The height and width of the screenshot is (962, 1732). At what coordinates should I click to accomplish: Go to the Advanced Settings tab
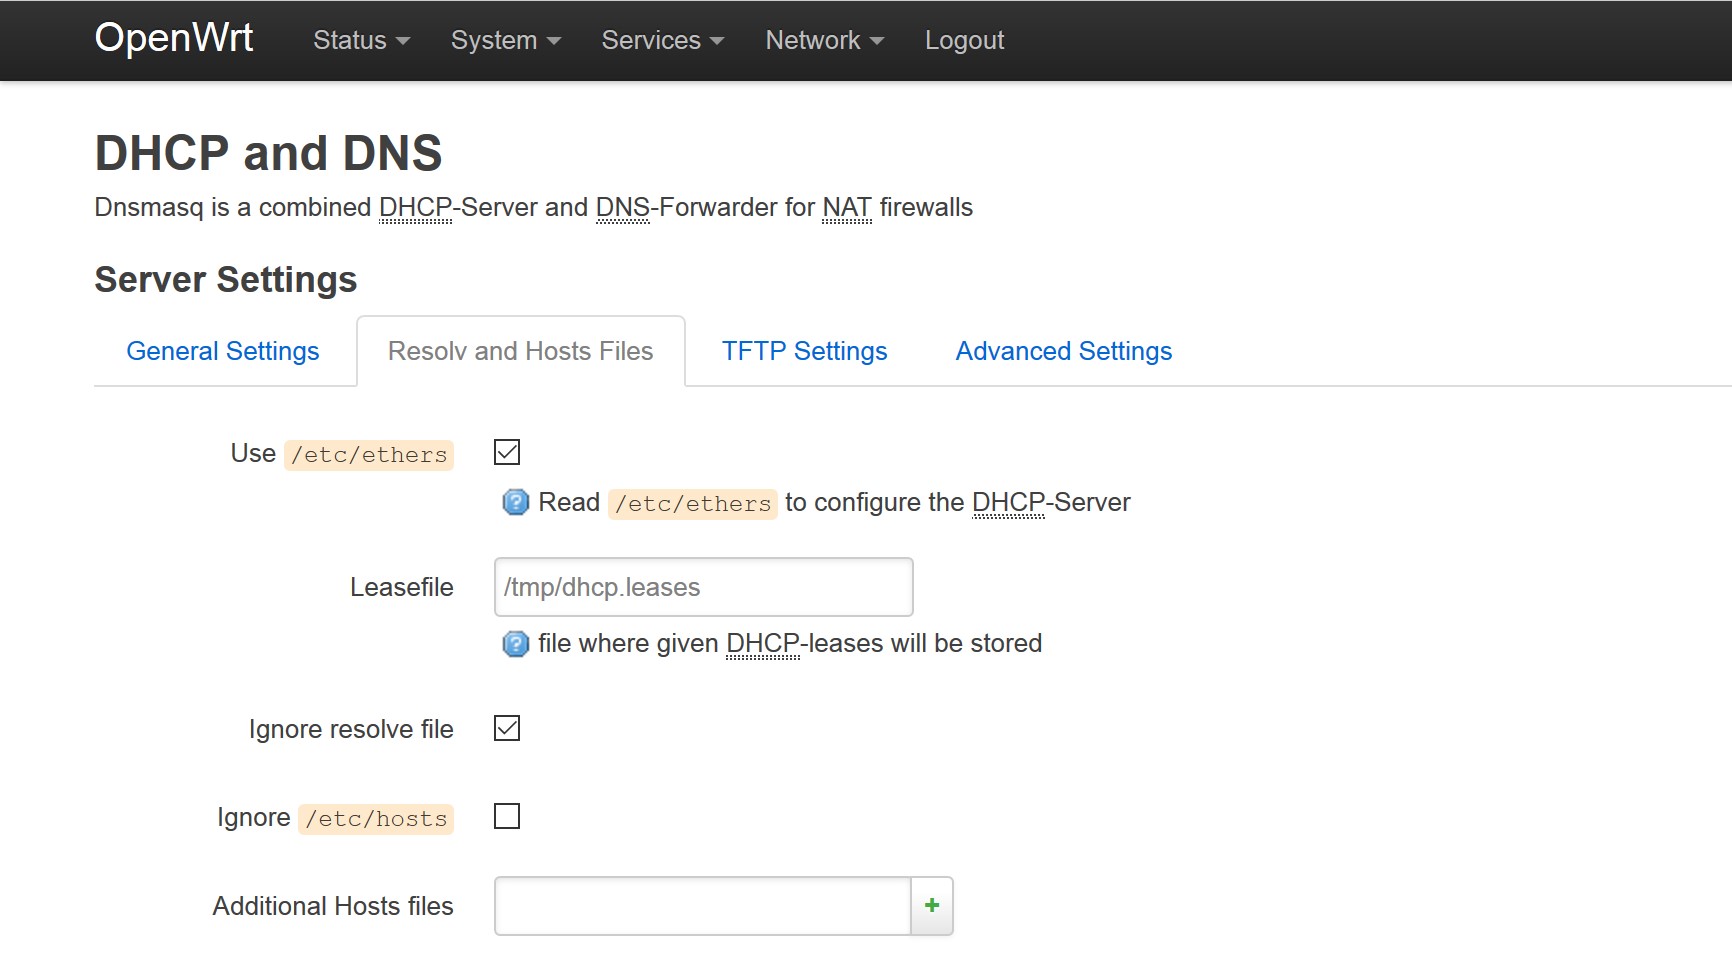1063,351
